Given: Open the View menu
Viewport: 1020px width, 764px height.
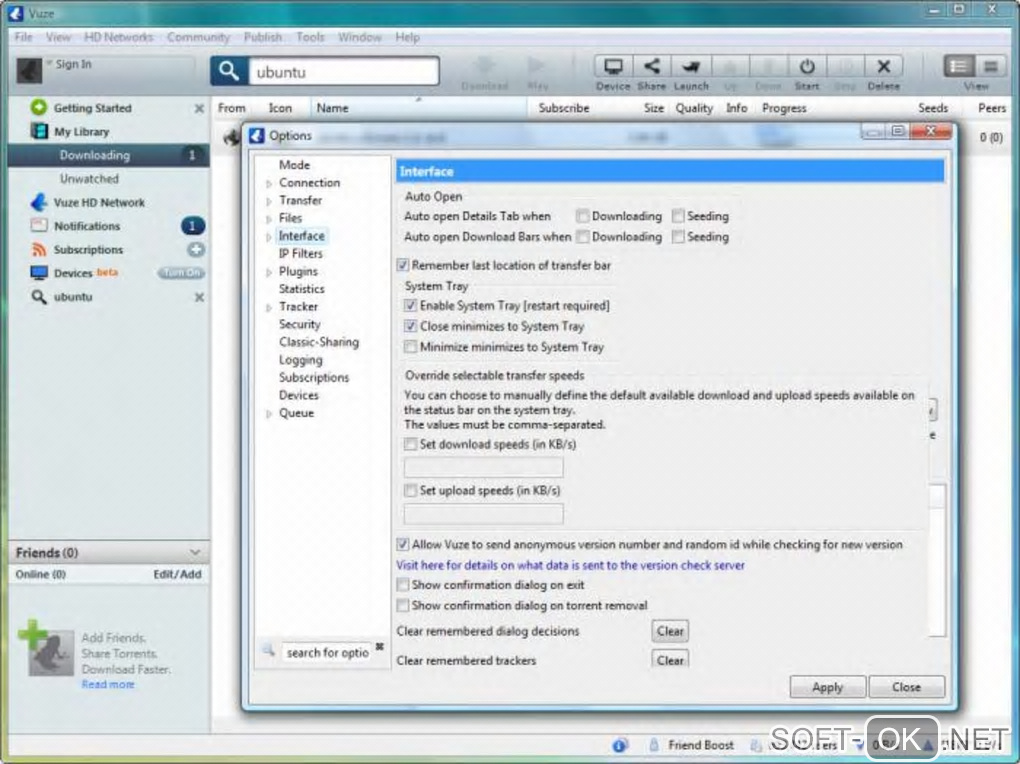Looking at the screenshot, I should 58,37.
